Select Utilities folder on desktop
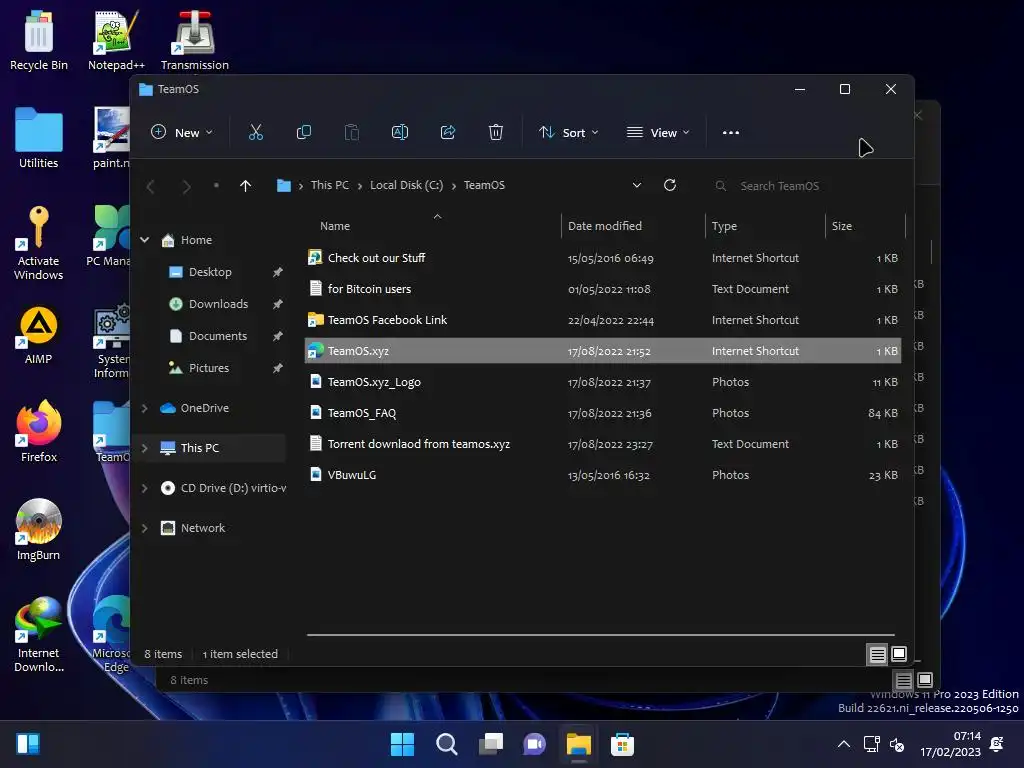The height and width of the screenshot is (768, 1024). coord(39,138)
